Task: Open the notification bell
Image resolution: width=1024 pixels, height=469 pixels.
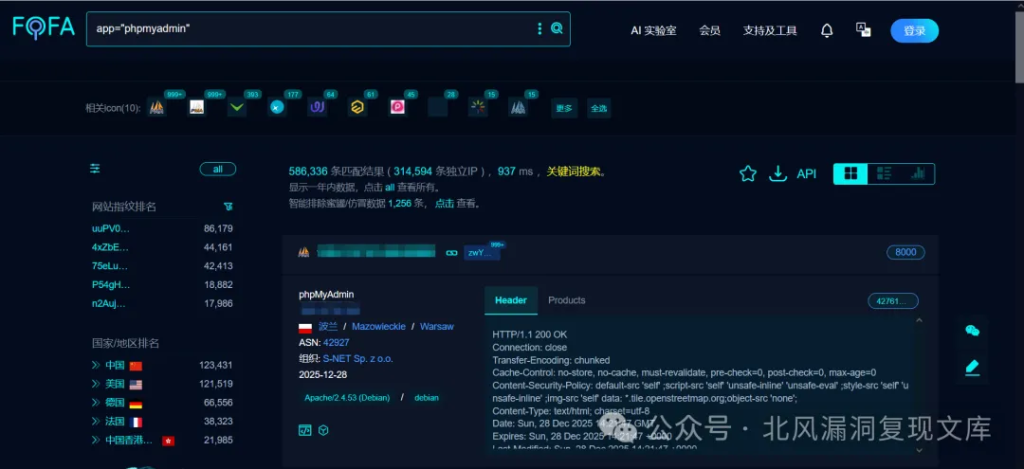Action: [827, 31]
